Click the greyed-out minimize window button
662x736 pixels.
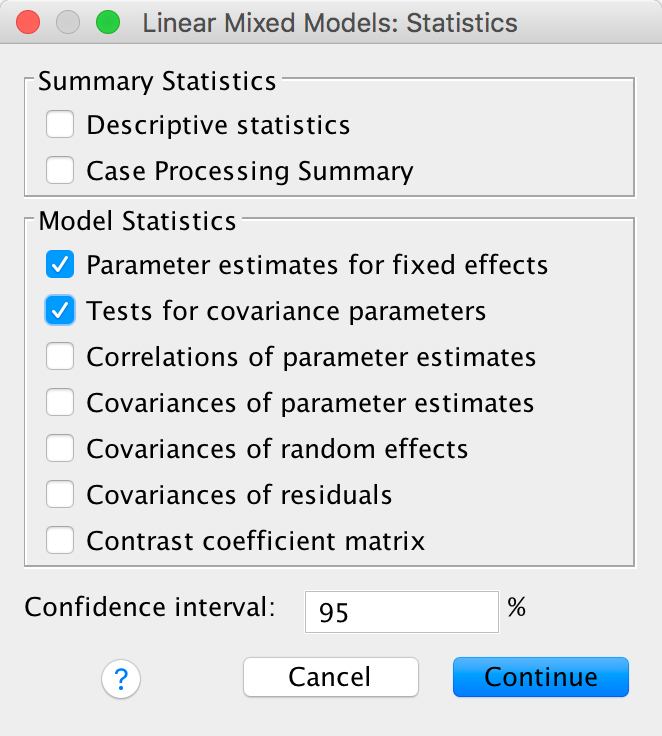click(68, 22)
